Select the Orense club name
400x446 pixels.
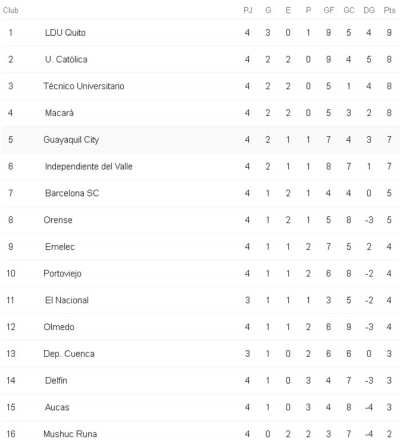click(x=58, y=220)
